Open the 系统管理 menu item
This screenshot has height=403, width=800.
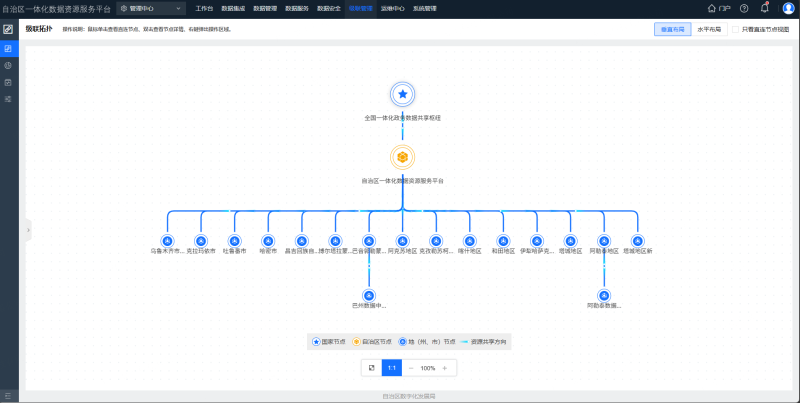[x=424, y=9]
